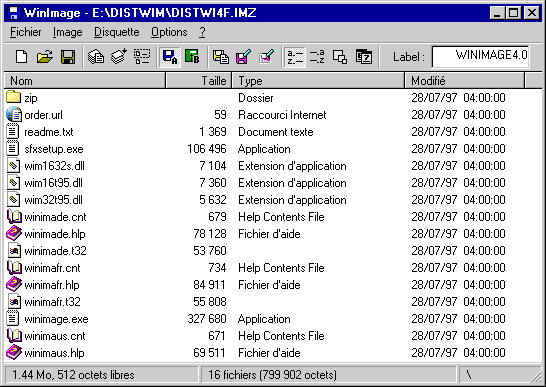The width and height of the screenshot is (546, 387).
Task: Click the status text 1.44 Mo, 512 octets libres
Action: point(73,375)
